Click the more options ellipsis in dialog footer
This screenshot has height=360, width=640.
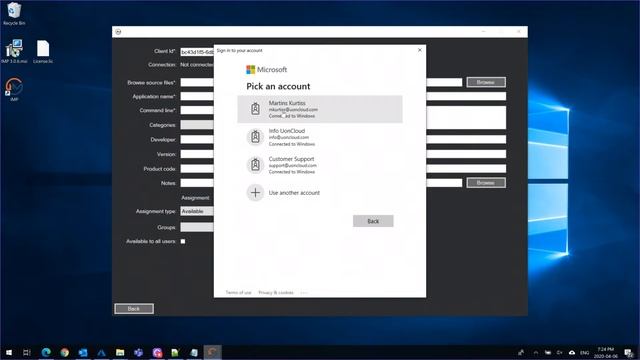point(304,293)
